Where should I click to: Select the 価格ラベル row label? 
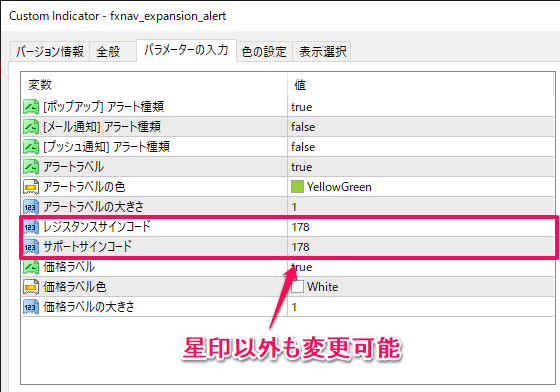[69, 267]
